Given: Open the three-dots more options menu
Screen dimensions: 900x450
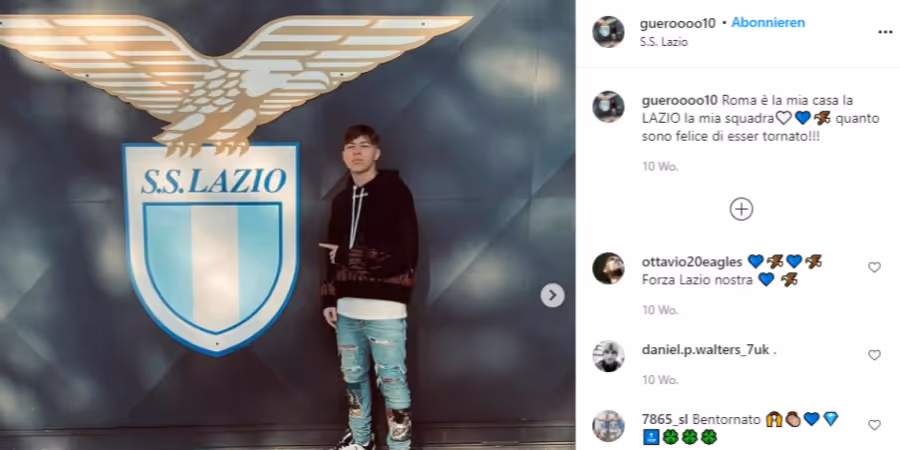Looking at the screenshot, I should point(885,32).
